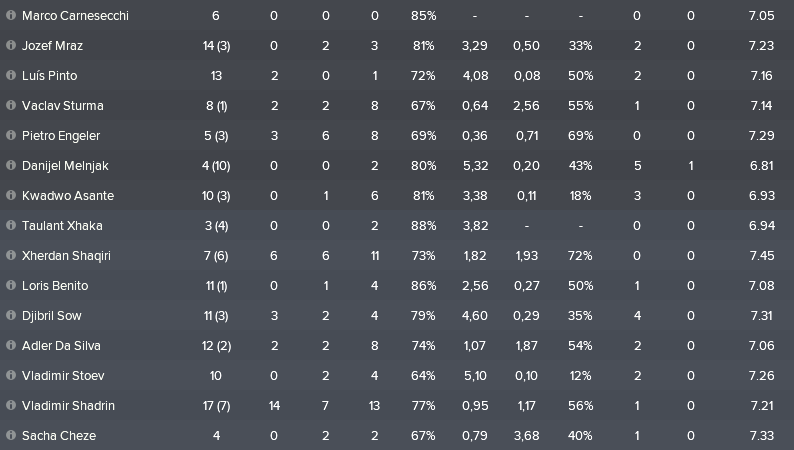Click info icon next to Vaclav Sturma
The image size is (794, 450).
coord(11,105)
